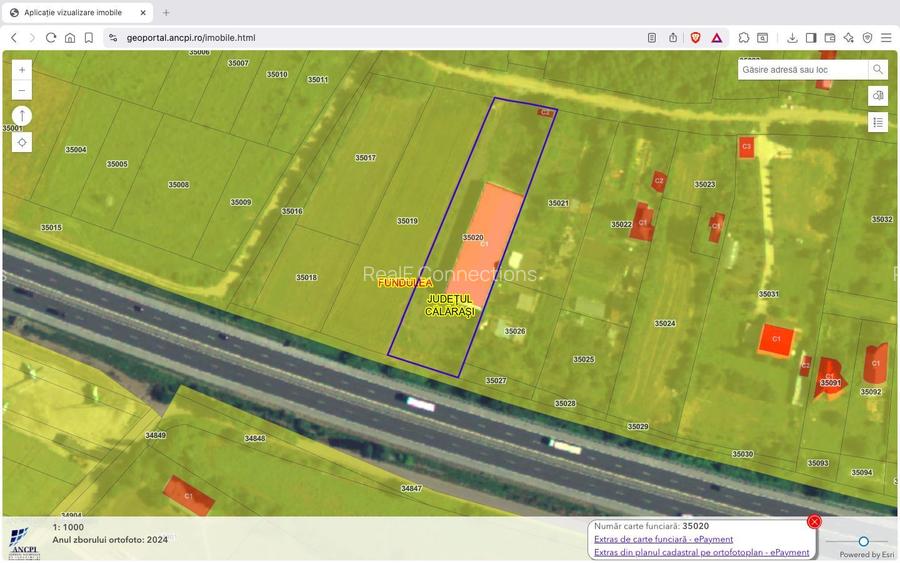Click the layer transparency slider handle
The image size is (900, 563).
click(863, 541)
